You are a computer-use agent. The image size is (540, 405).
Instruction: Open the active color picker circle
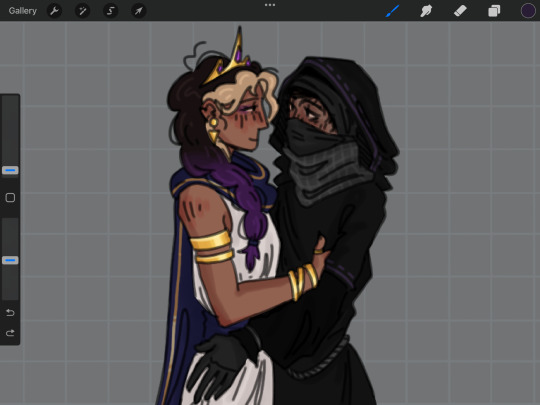click(x=528, y=11)
